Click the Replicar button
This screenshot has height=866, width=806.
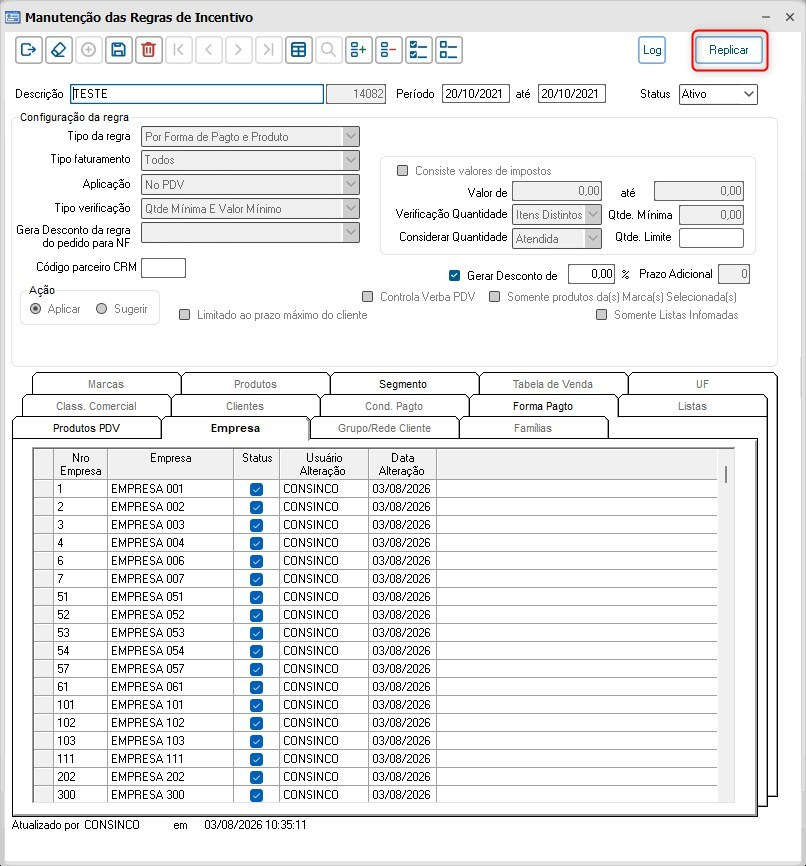tap(729, 50)
